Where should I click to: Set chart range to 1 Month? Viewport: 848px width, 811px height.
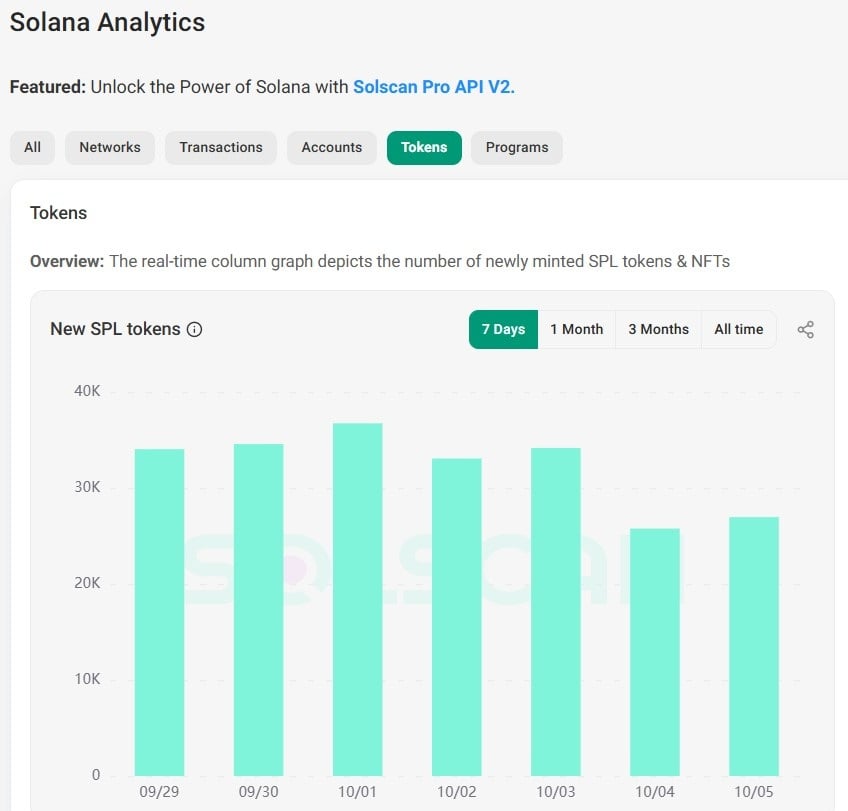click(576, 330)
